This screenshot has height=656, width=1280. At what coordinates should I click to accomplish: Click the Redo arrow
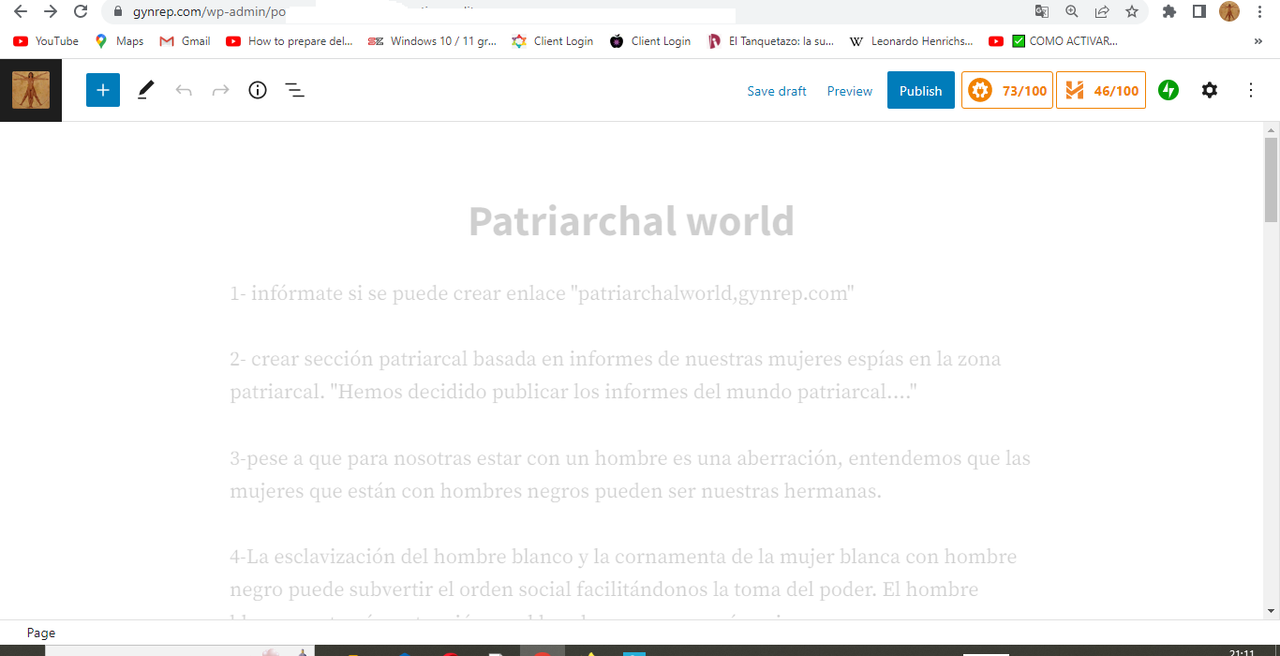(x=221, y=90)
